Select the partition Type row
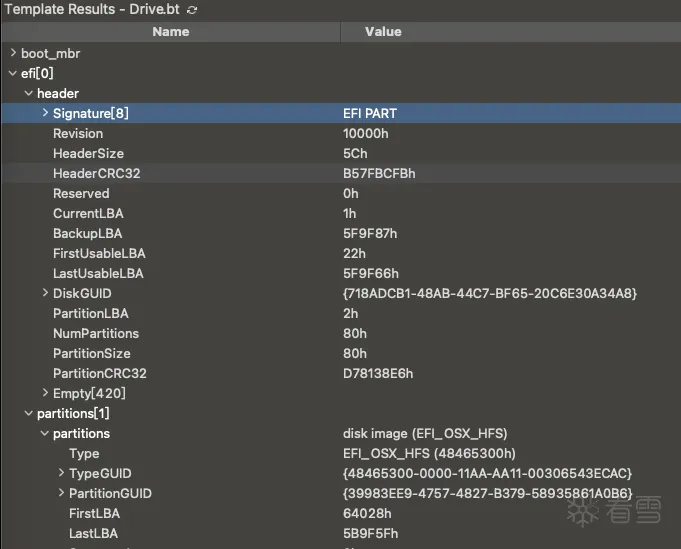Screen dimensions: 681x549 [x=84, y=453]
